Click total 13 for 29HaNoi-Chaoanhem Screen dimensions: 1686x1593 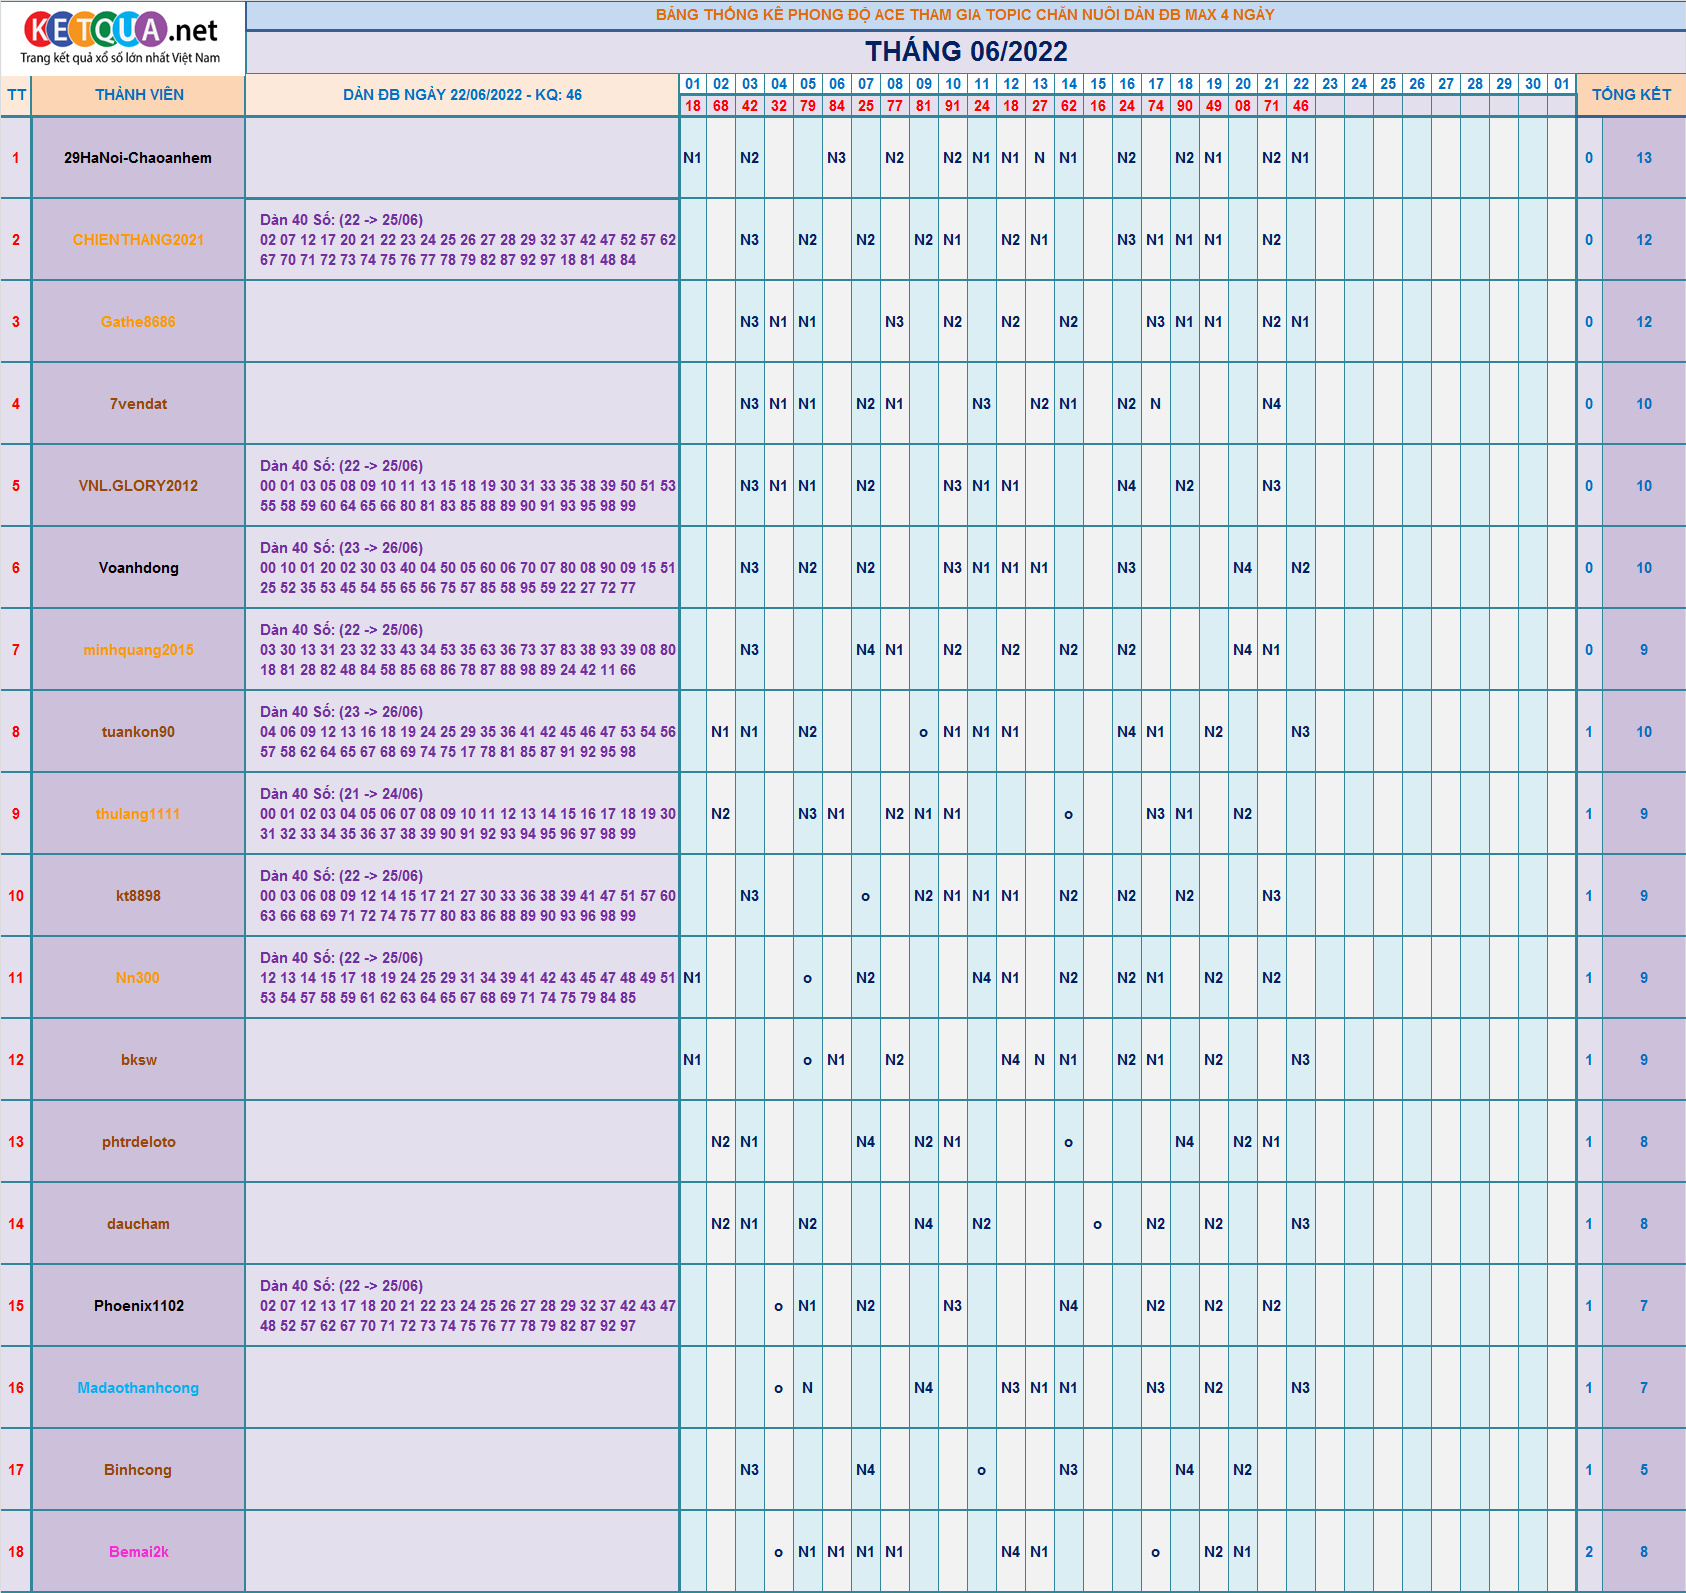(x=1644, y=158)
